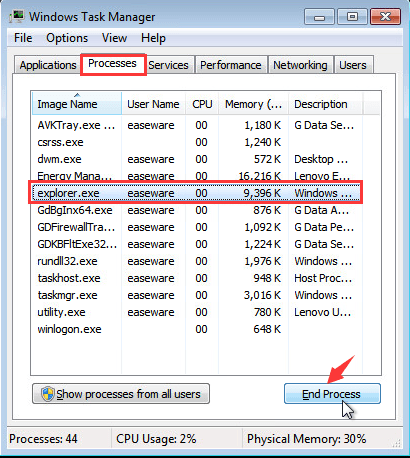Viewport: 410px width, 458px height.
Task: Open the Options menu
Action: [x=67, y=38]
